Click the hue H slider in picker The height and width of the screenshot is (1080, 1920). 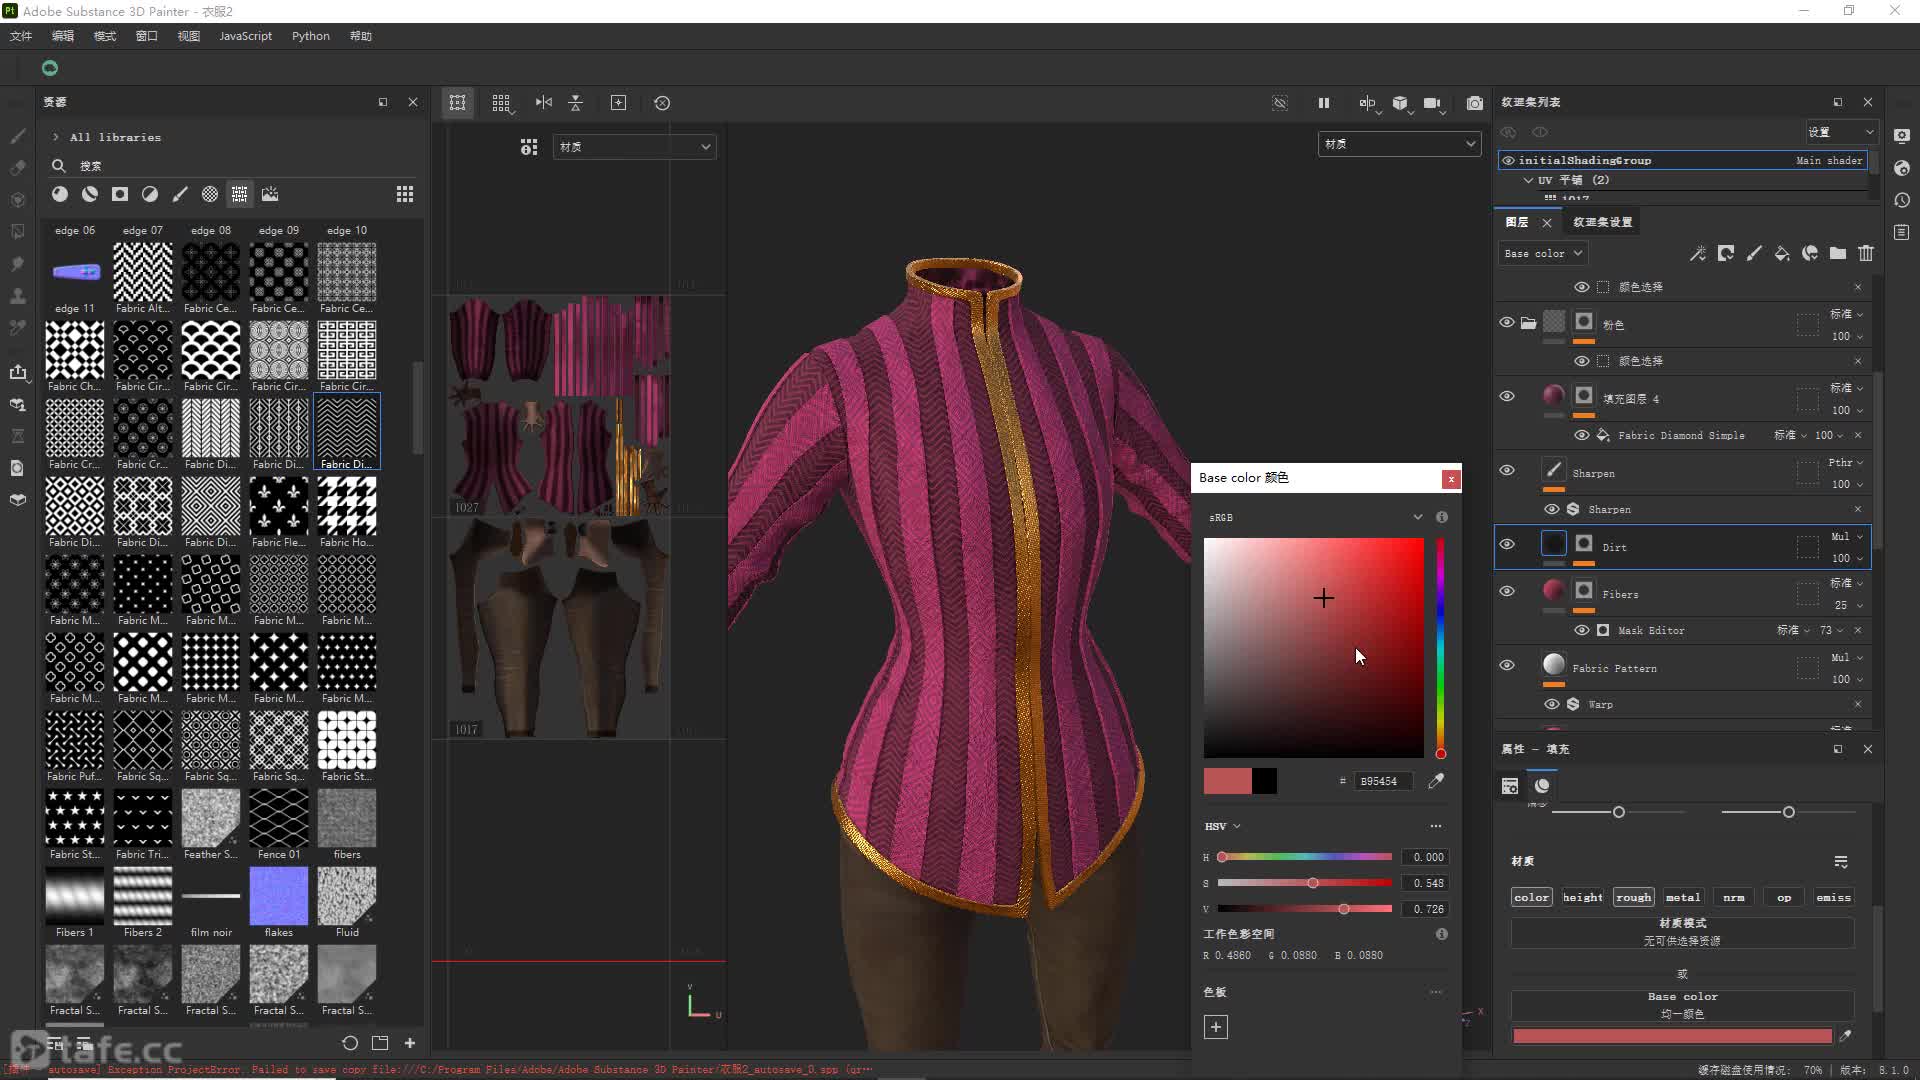(x=1305, y=857)
